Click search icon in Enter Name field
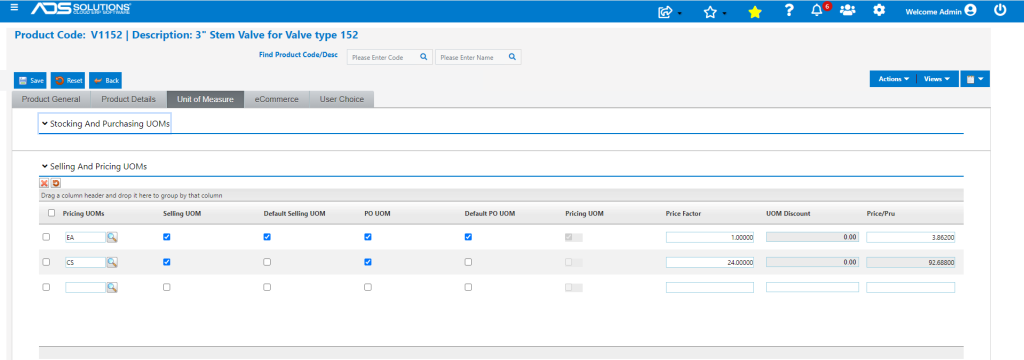Image resolution: width=1024 pixels, height=360 pixels. click(x=512, y=57)
